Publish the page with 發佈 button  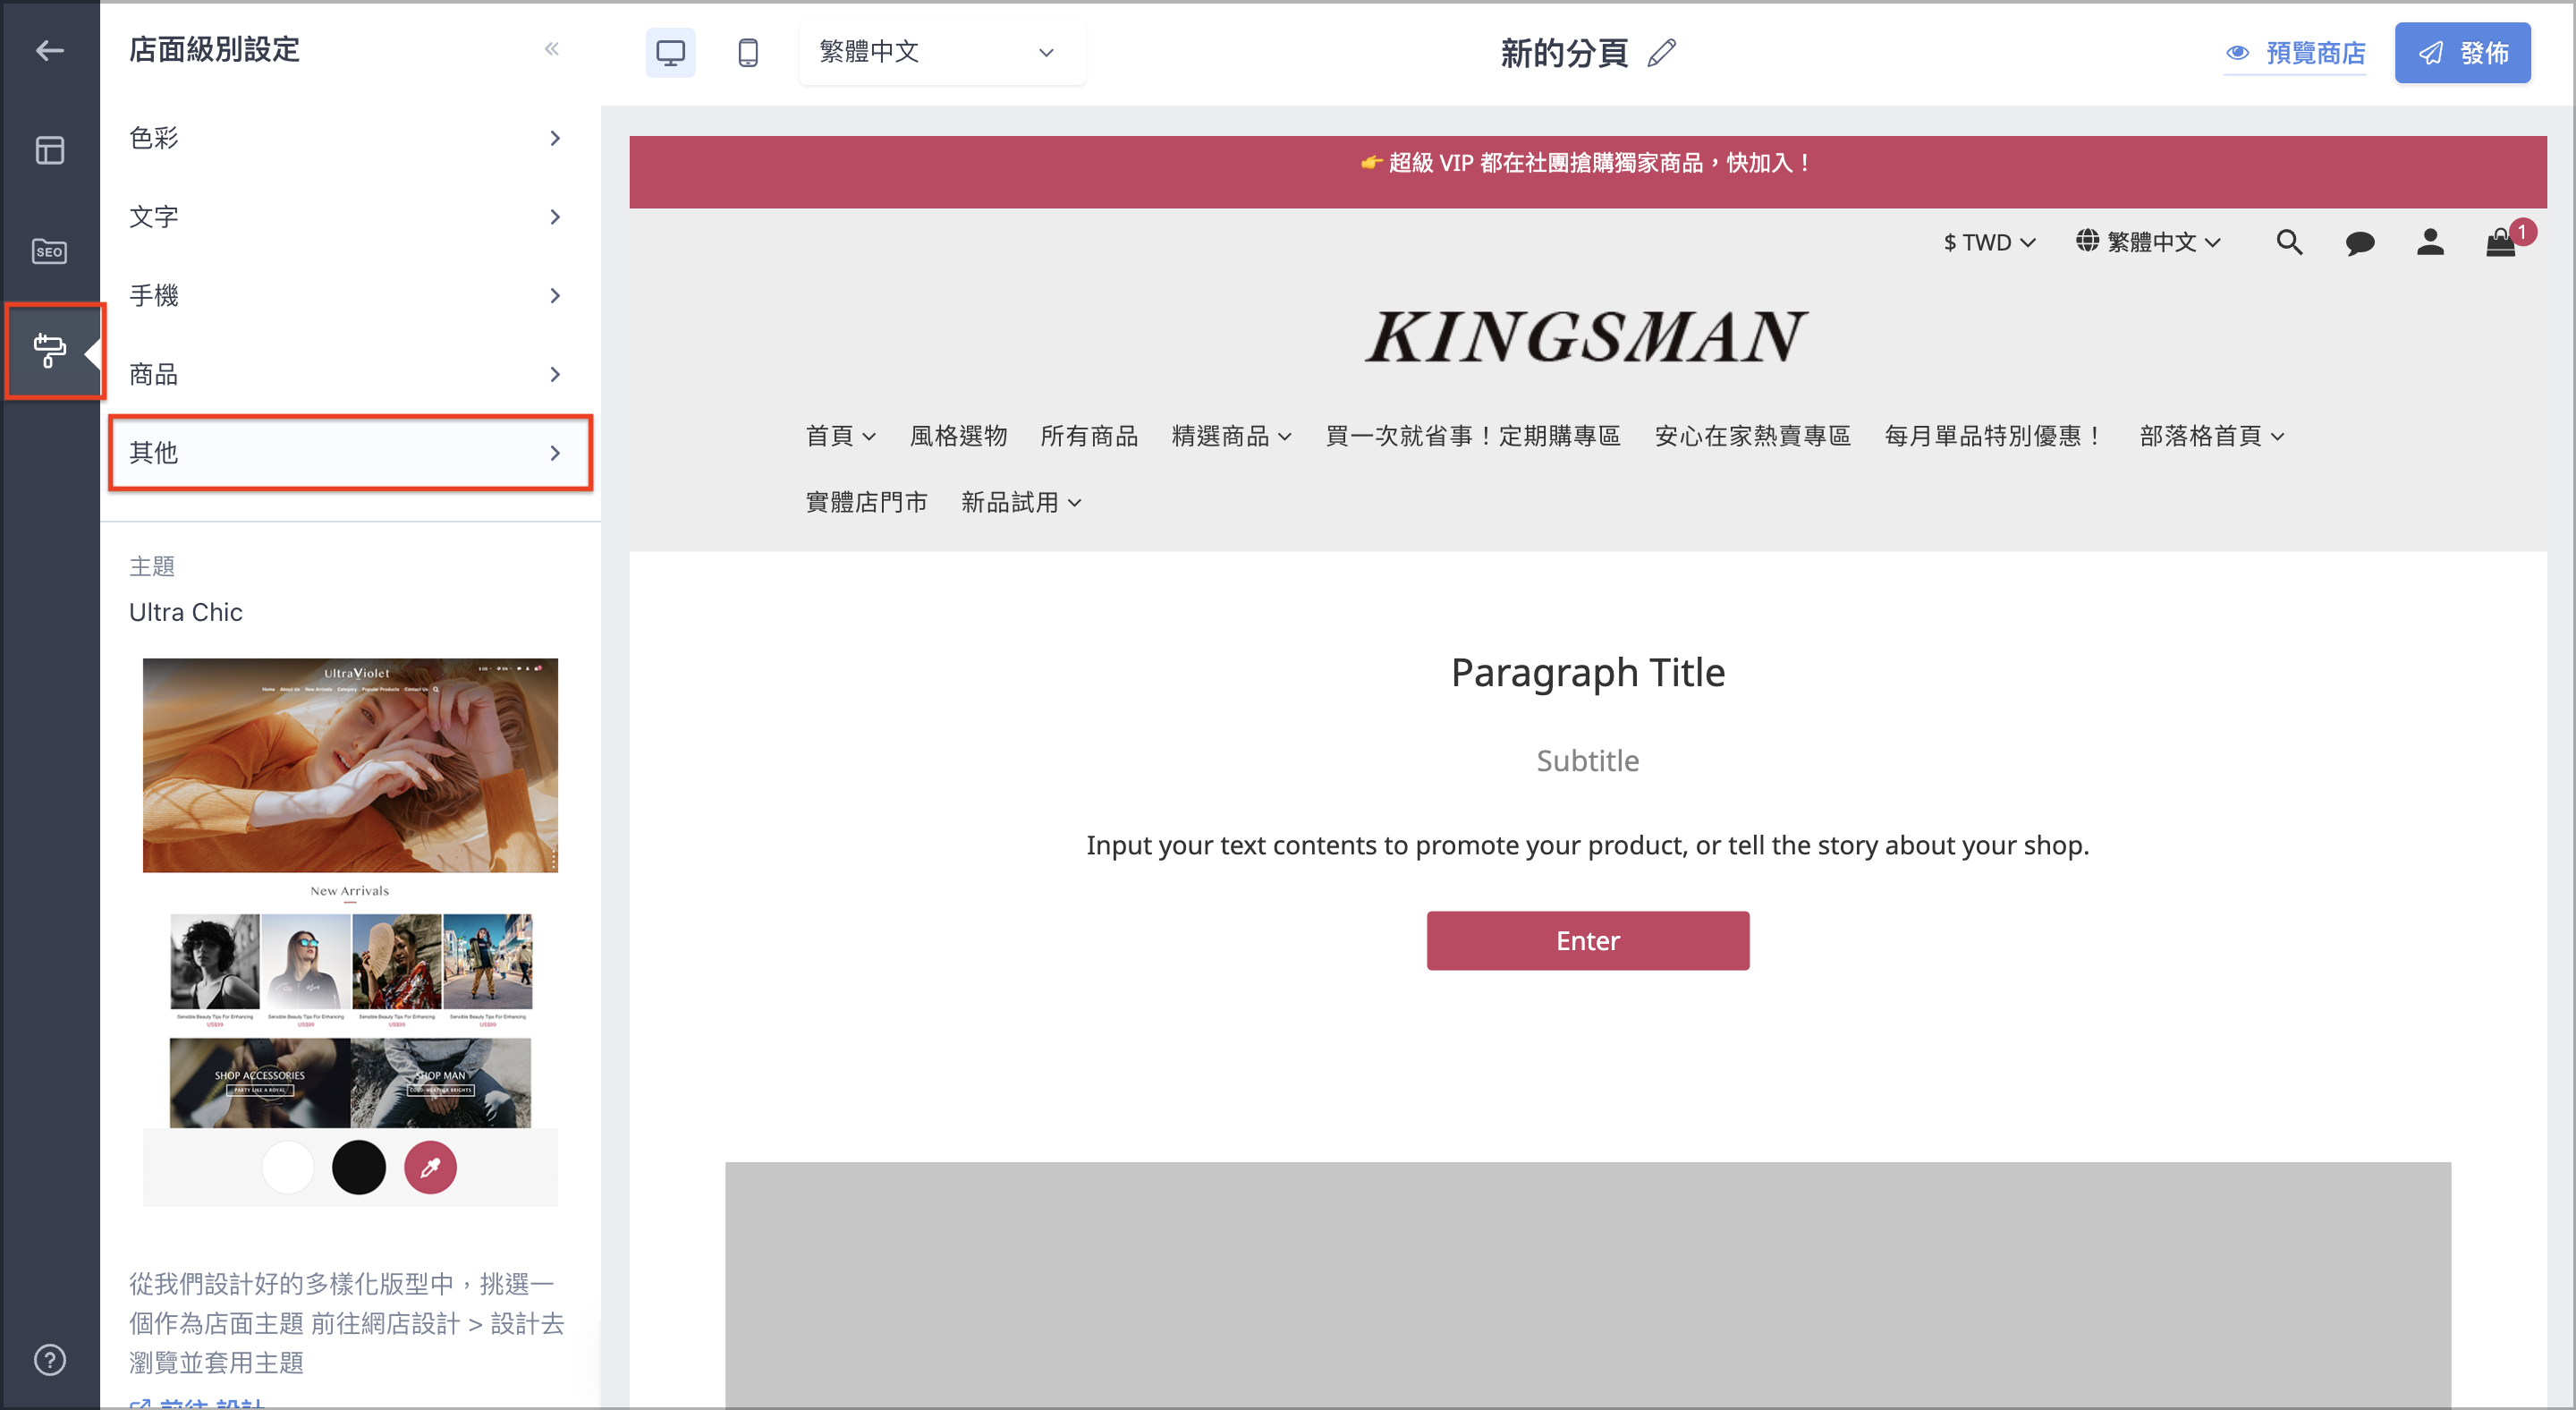tap(2462, 53)
